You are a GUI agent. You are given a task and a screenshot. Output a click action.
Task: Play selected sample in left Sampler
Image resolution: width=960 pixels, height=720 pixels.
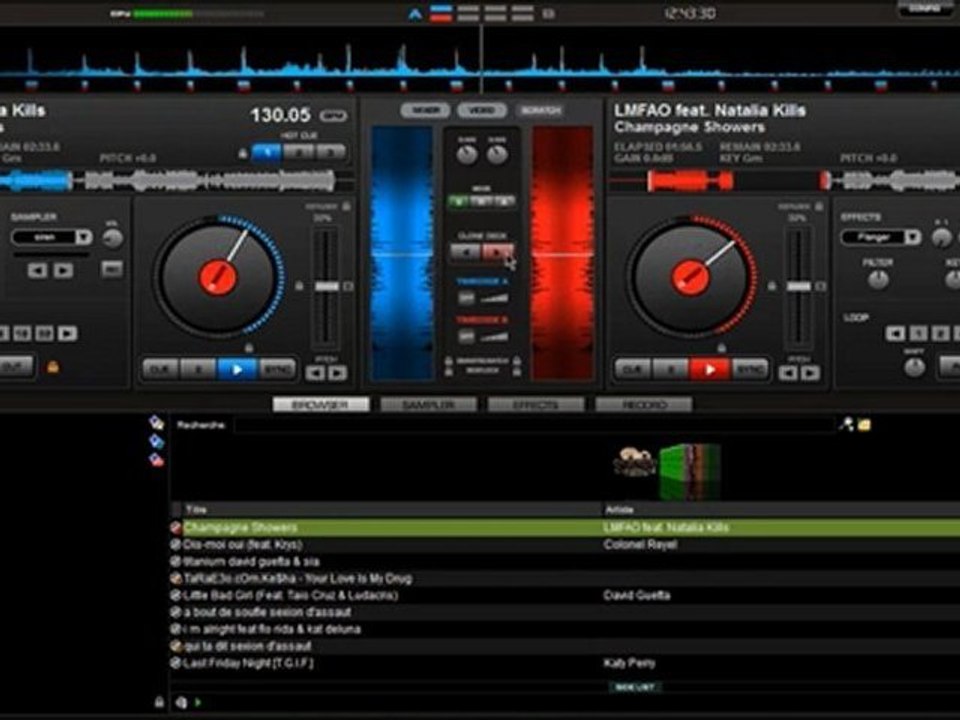pos(63,270)
